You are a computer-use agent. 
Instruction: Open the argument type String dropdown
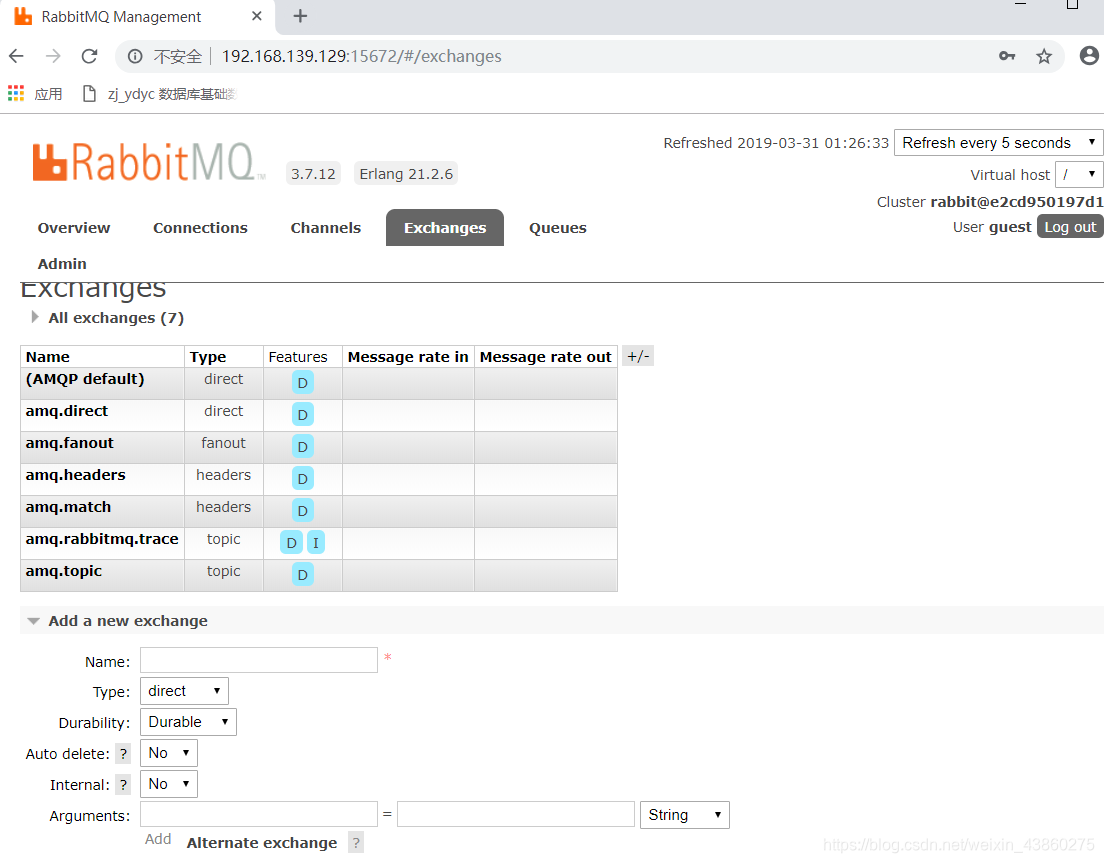(684, 815)
